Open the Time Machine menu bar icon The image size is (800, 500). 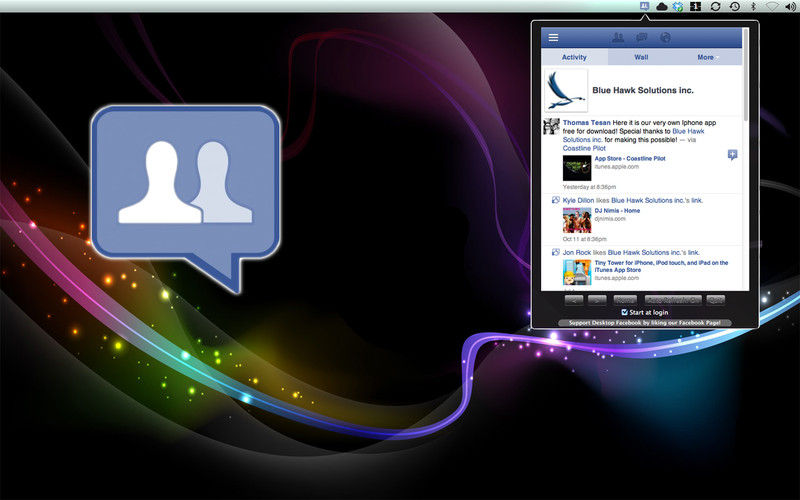[x=735, y=7]
